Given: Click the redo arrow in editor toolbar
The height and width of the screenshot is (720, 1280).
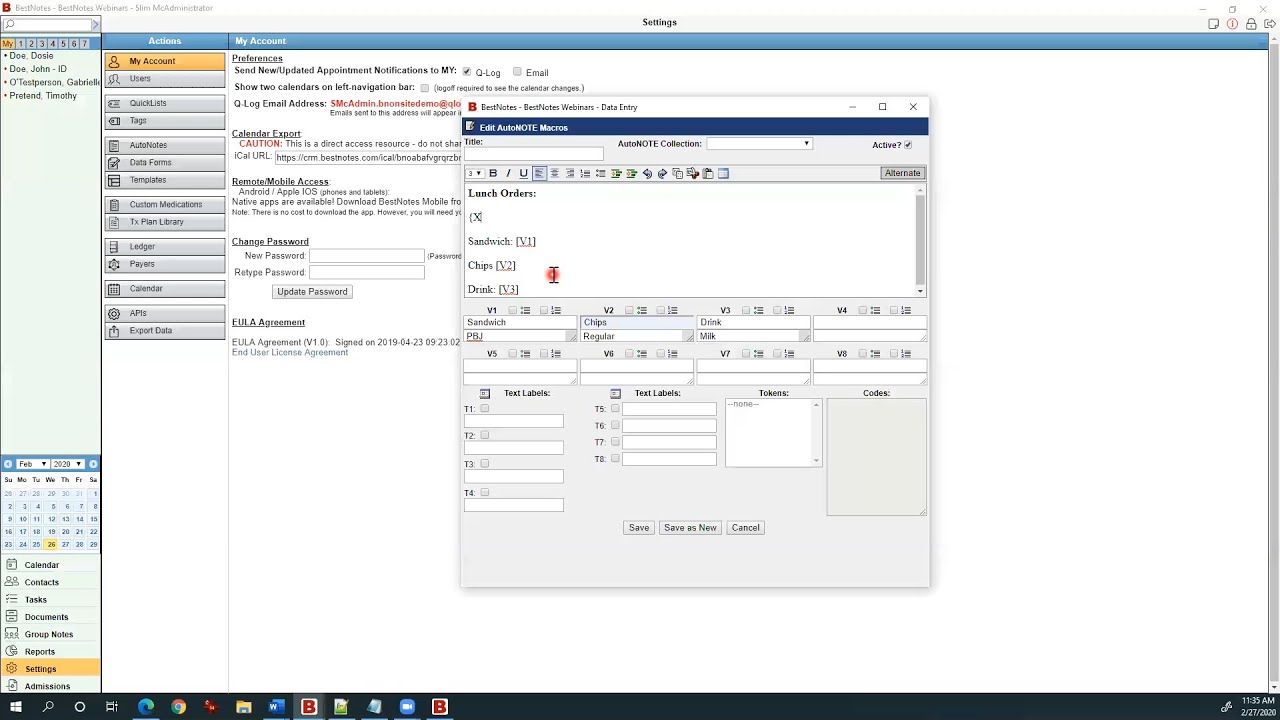Looking at the screenshot, I should pos(662,173).
